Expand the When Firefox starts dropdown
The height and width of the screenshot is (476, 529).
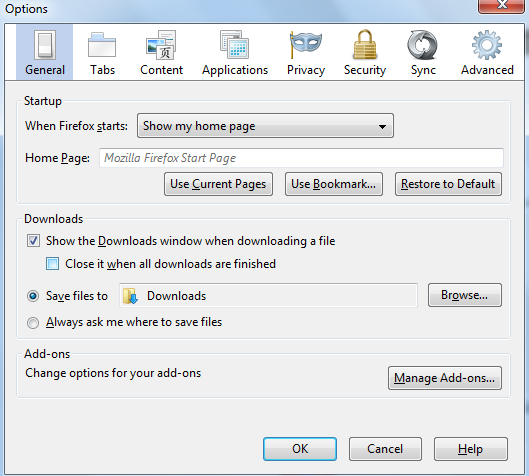point(265,126)
